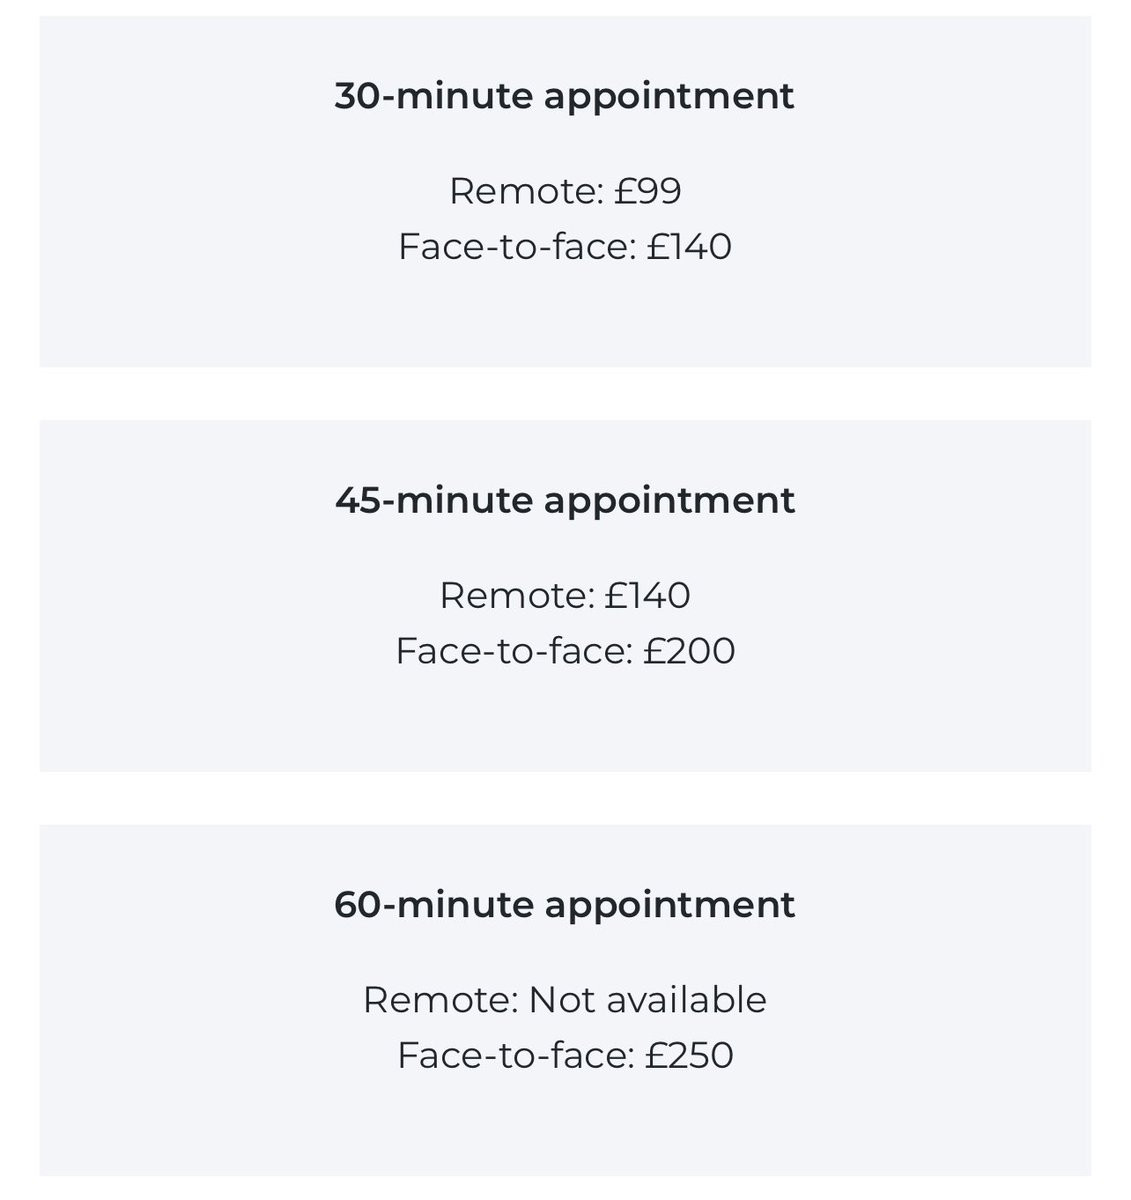Click the 60-minute appointment heading
1131x1200 pixels.
click(x=565, y=904)
